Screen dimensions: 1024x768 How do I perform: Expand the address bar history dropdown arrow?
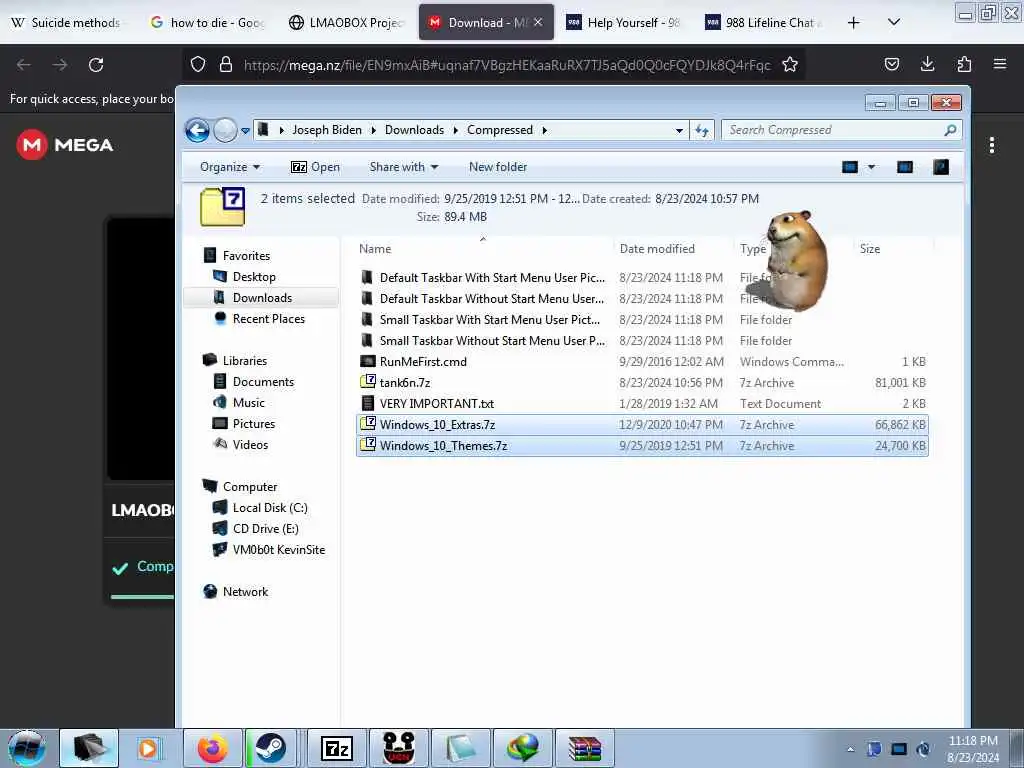point(679,131)
